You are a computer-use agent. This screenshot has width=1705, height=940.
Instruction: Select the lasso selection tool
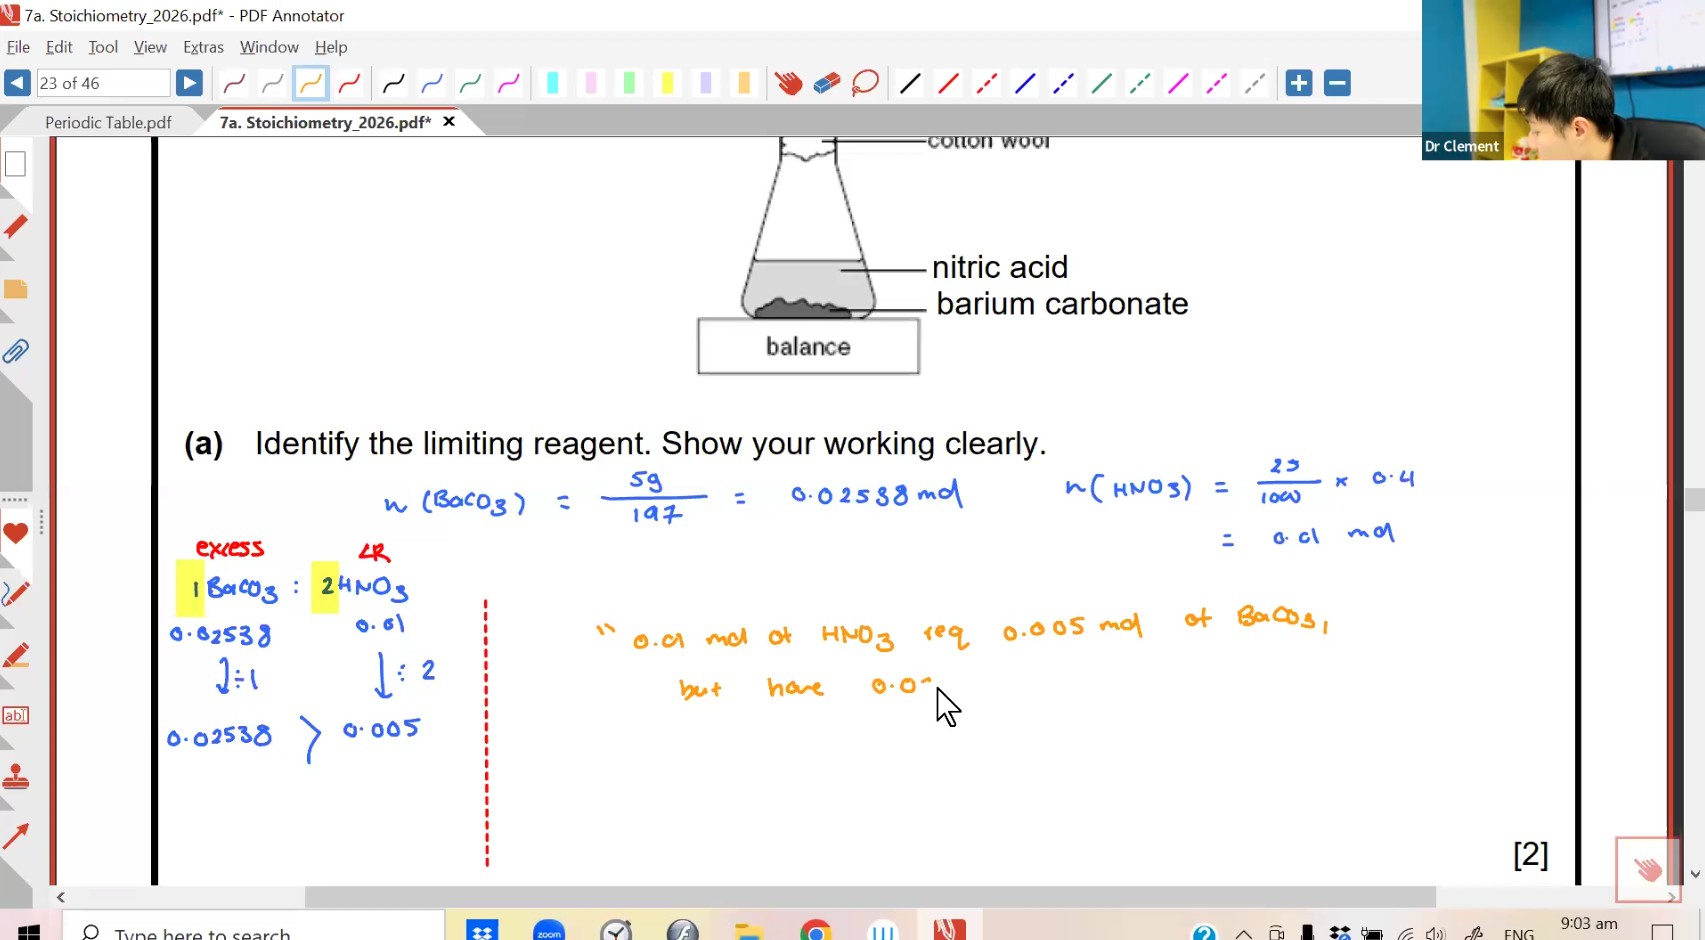click(x=866, y=83)
